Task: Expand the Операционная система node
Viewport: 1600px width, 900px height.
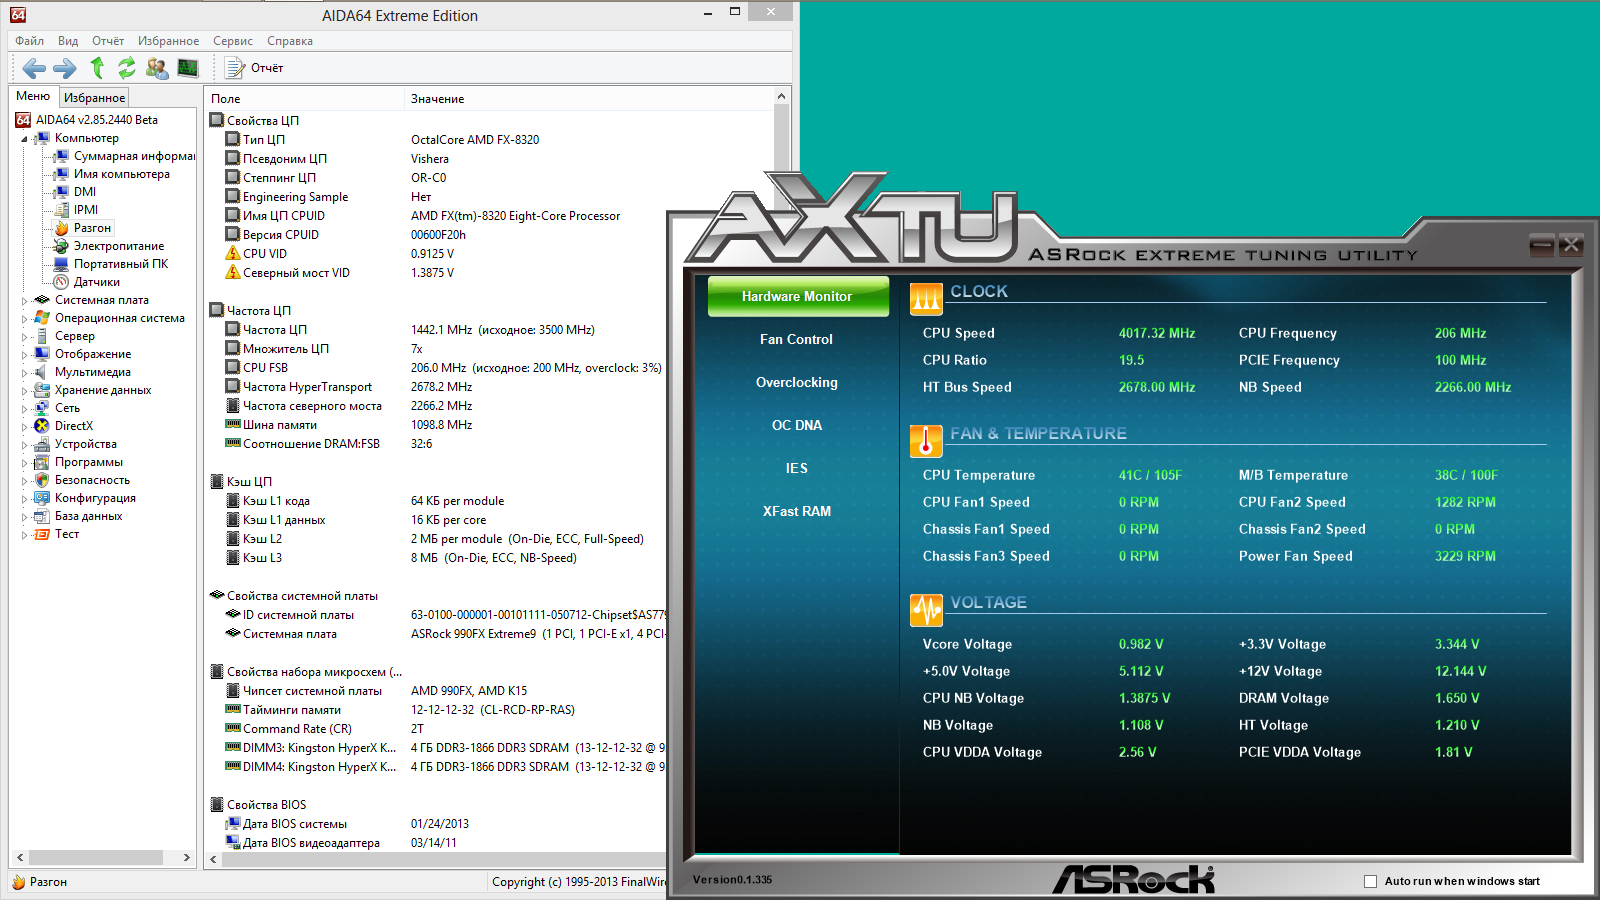Action: 24,318
